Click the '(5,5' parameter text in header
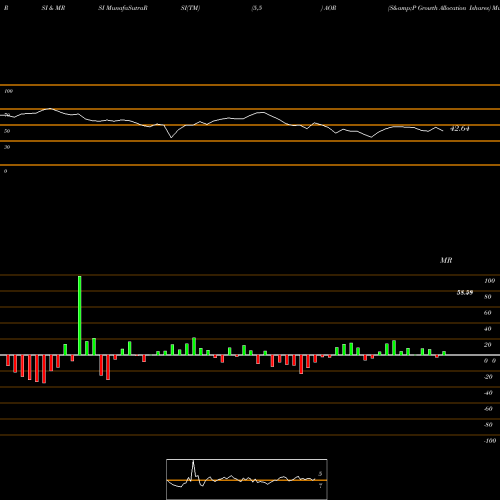The image size is (500, 500). point(257,8)
